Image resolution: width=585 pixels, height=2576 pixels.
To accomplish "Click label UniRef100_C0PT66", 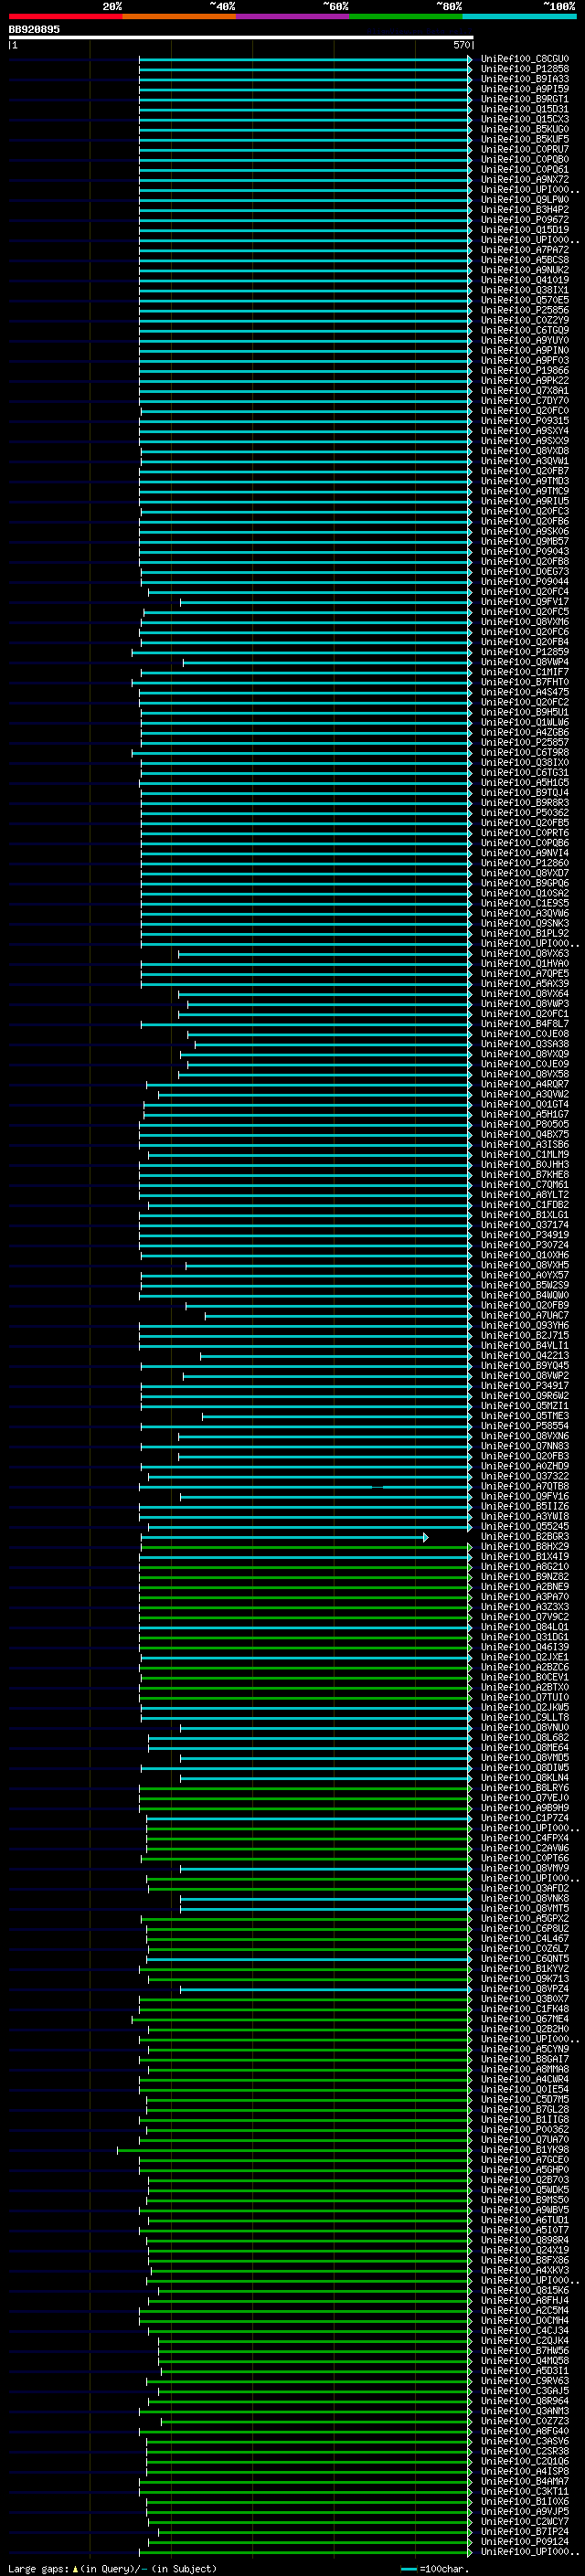I will coord(525,1858).
